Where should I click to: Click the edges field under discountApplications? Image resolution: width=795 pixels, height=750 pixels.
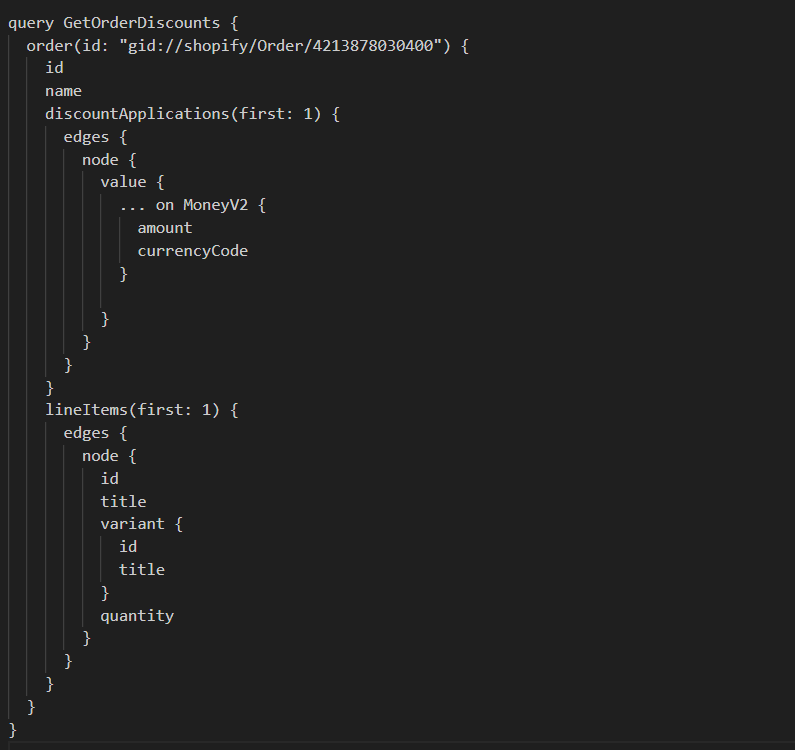click(86, 136)
